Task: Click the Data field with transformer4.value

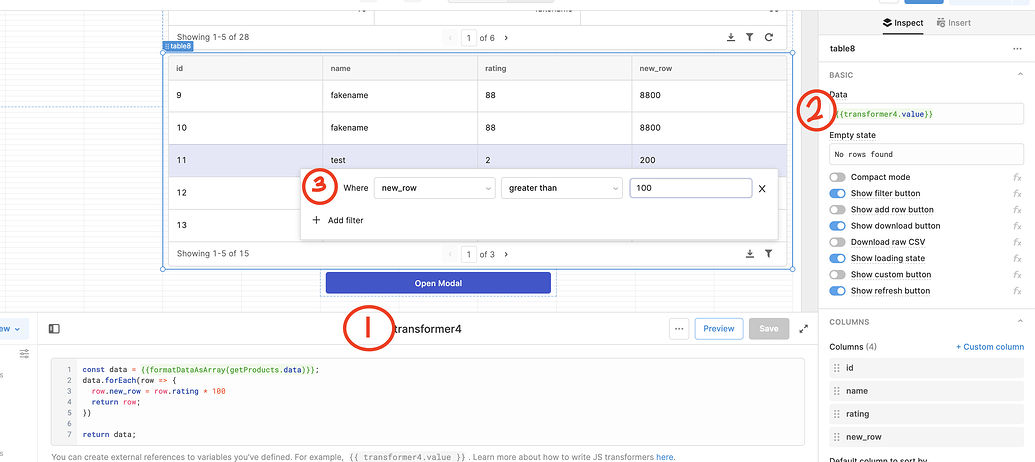Action: click(927, 114)
